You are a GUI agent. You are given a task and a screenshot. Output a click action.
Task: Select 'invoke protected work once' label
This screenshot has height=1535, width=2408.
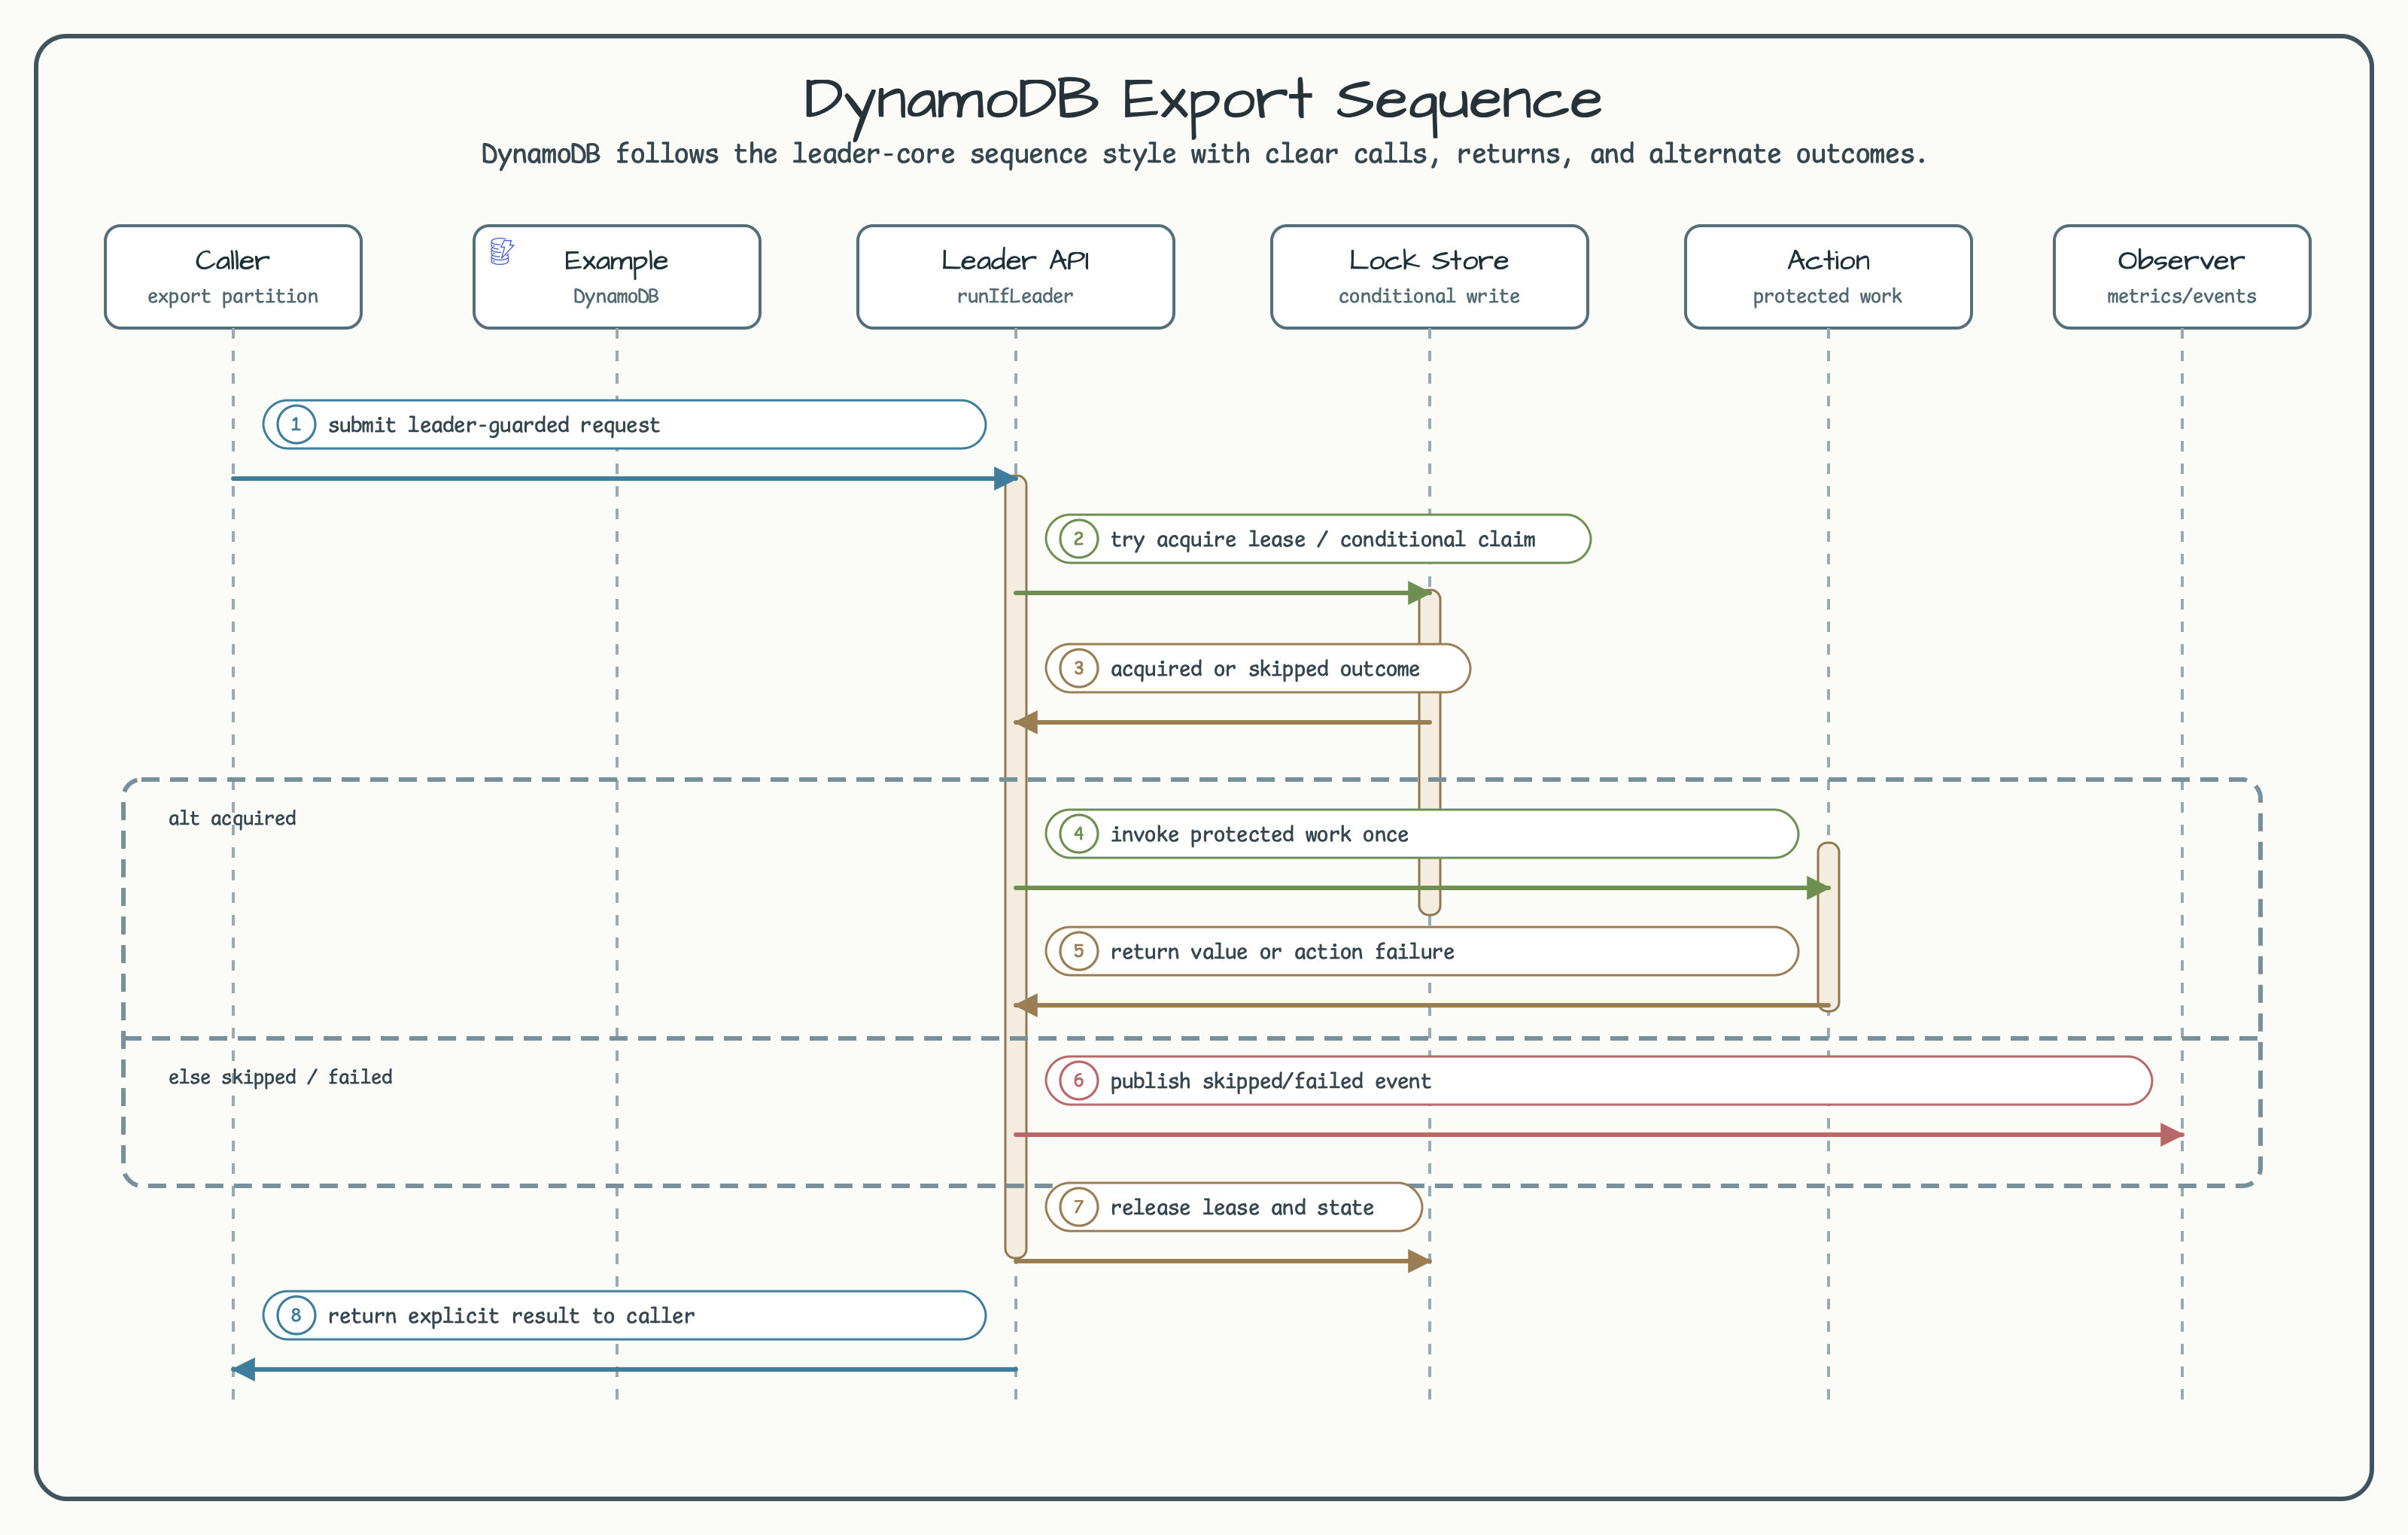click(1259, 835)
